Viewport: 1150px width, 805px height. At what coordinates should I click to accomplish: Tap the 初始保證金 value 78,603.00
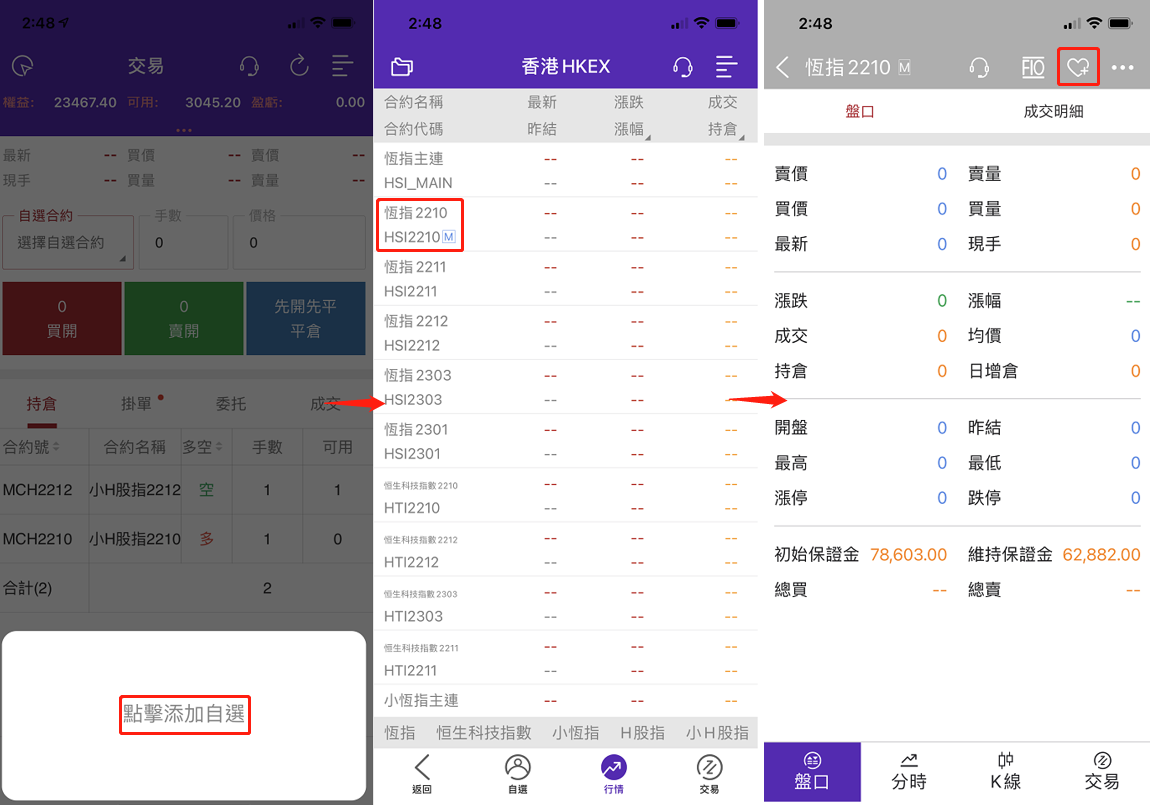click(x=908, y=555)
